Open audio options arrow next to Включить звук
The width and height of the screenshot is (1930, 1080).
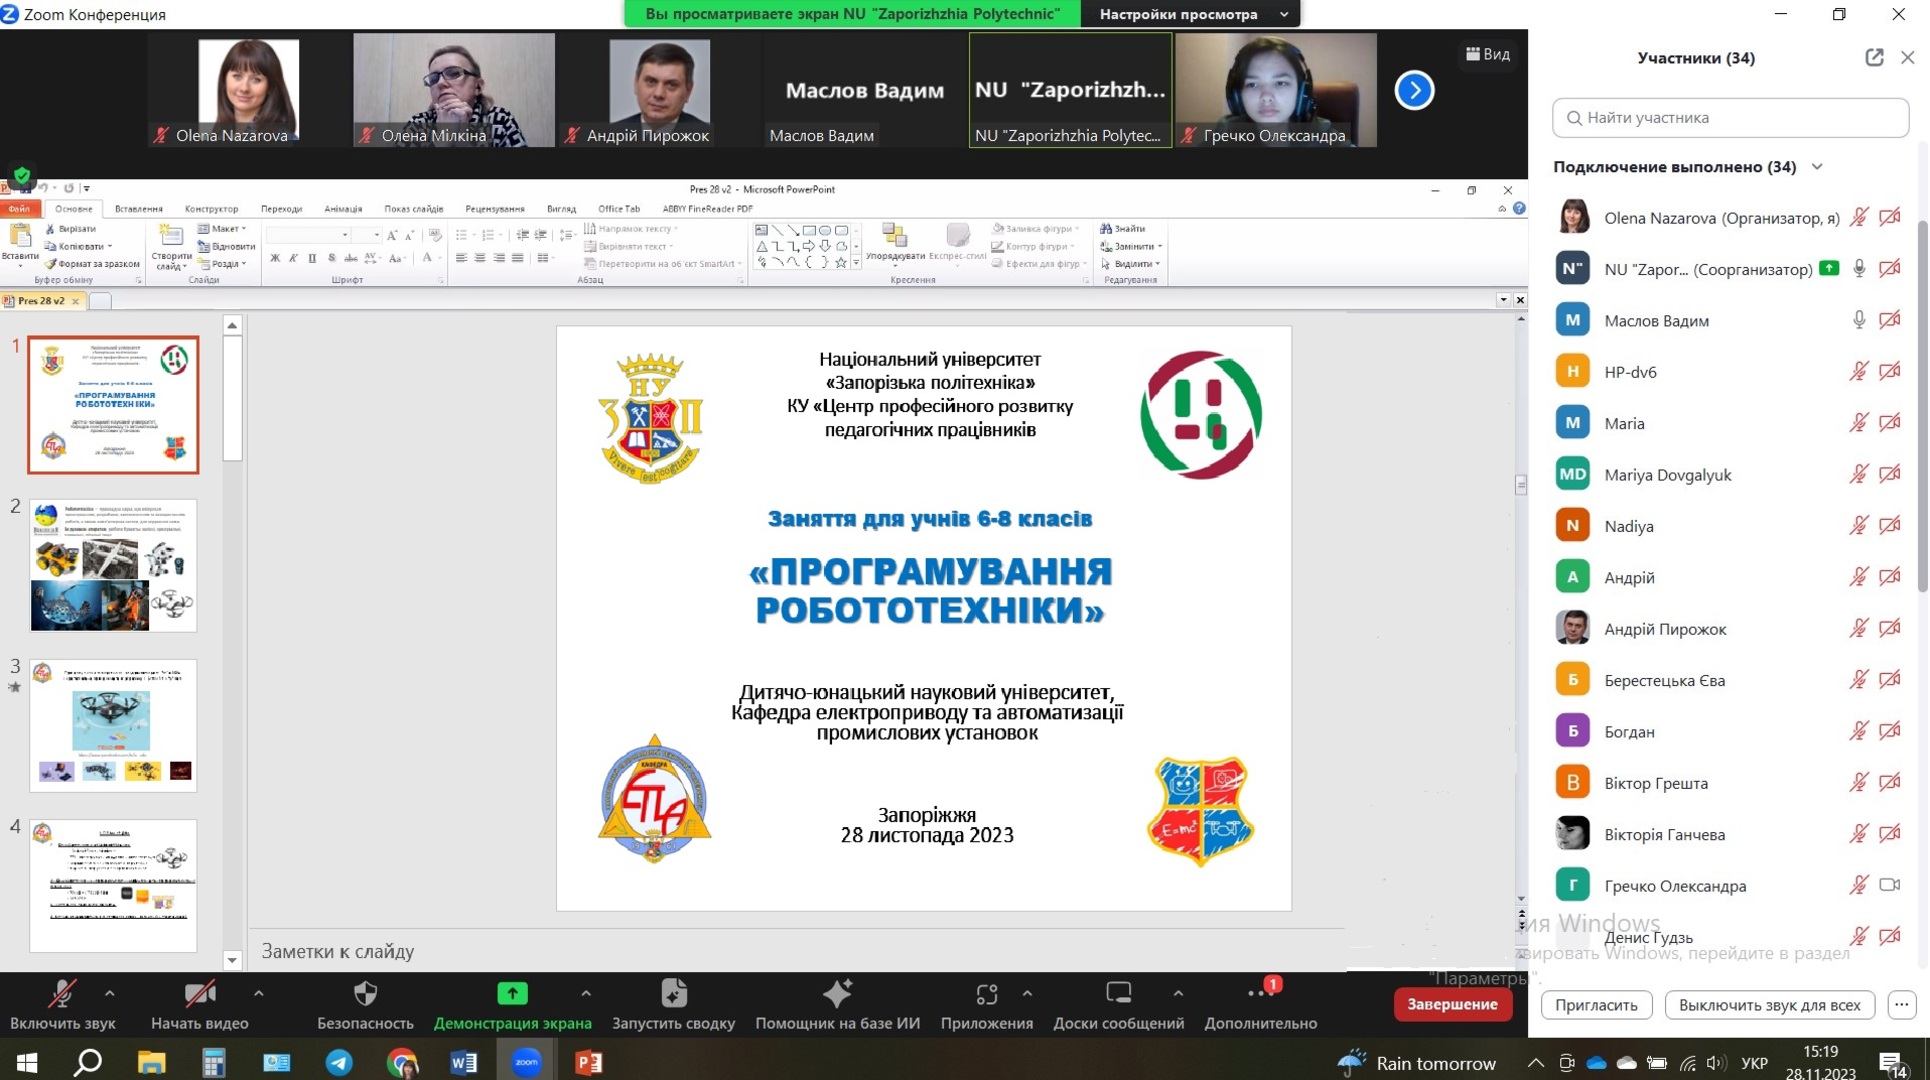point(110,994)
